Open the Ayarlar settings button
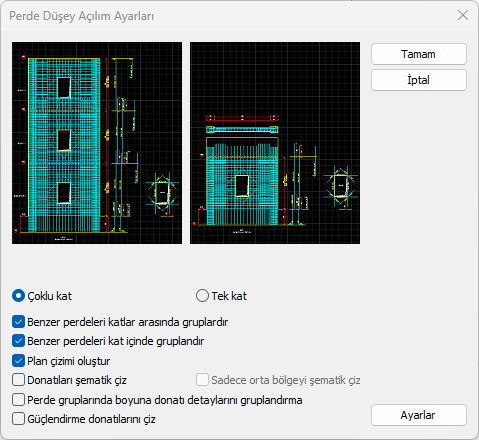479x440 pixels. 419,415
